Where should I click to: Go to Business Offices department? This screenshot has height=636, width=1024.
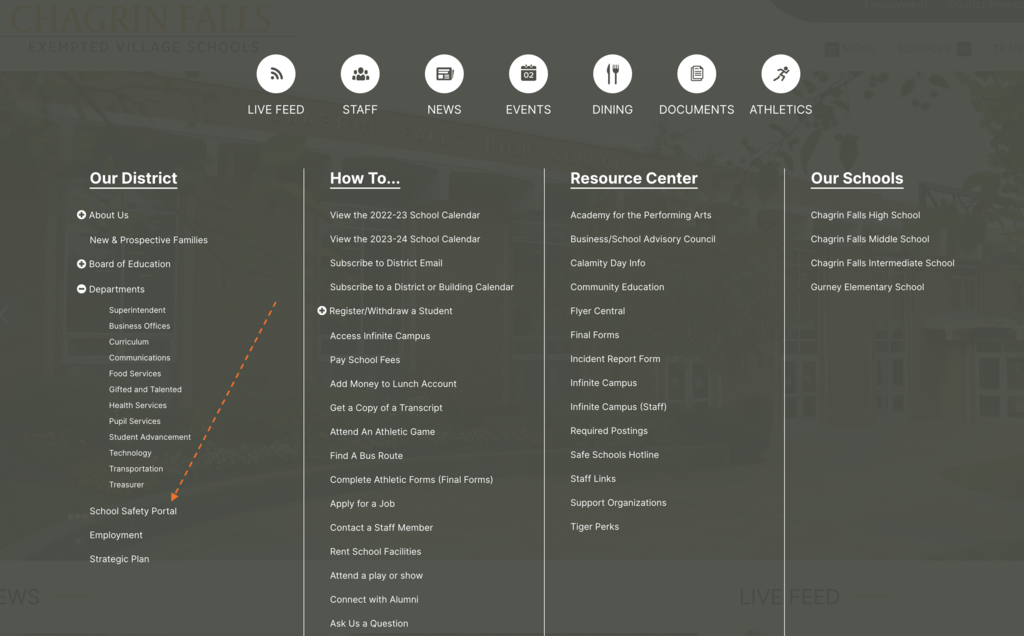(x=139, y=326)
